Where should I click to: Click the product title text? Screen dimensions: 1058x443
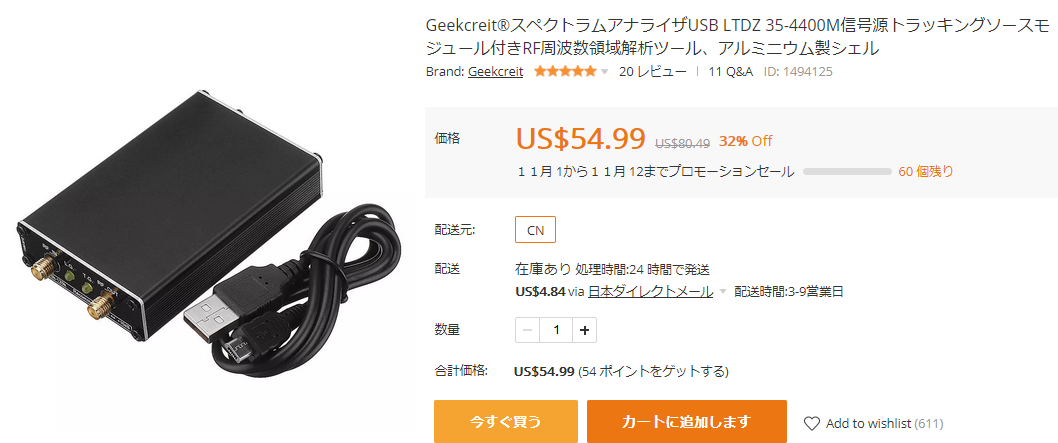tap(738, 37)
